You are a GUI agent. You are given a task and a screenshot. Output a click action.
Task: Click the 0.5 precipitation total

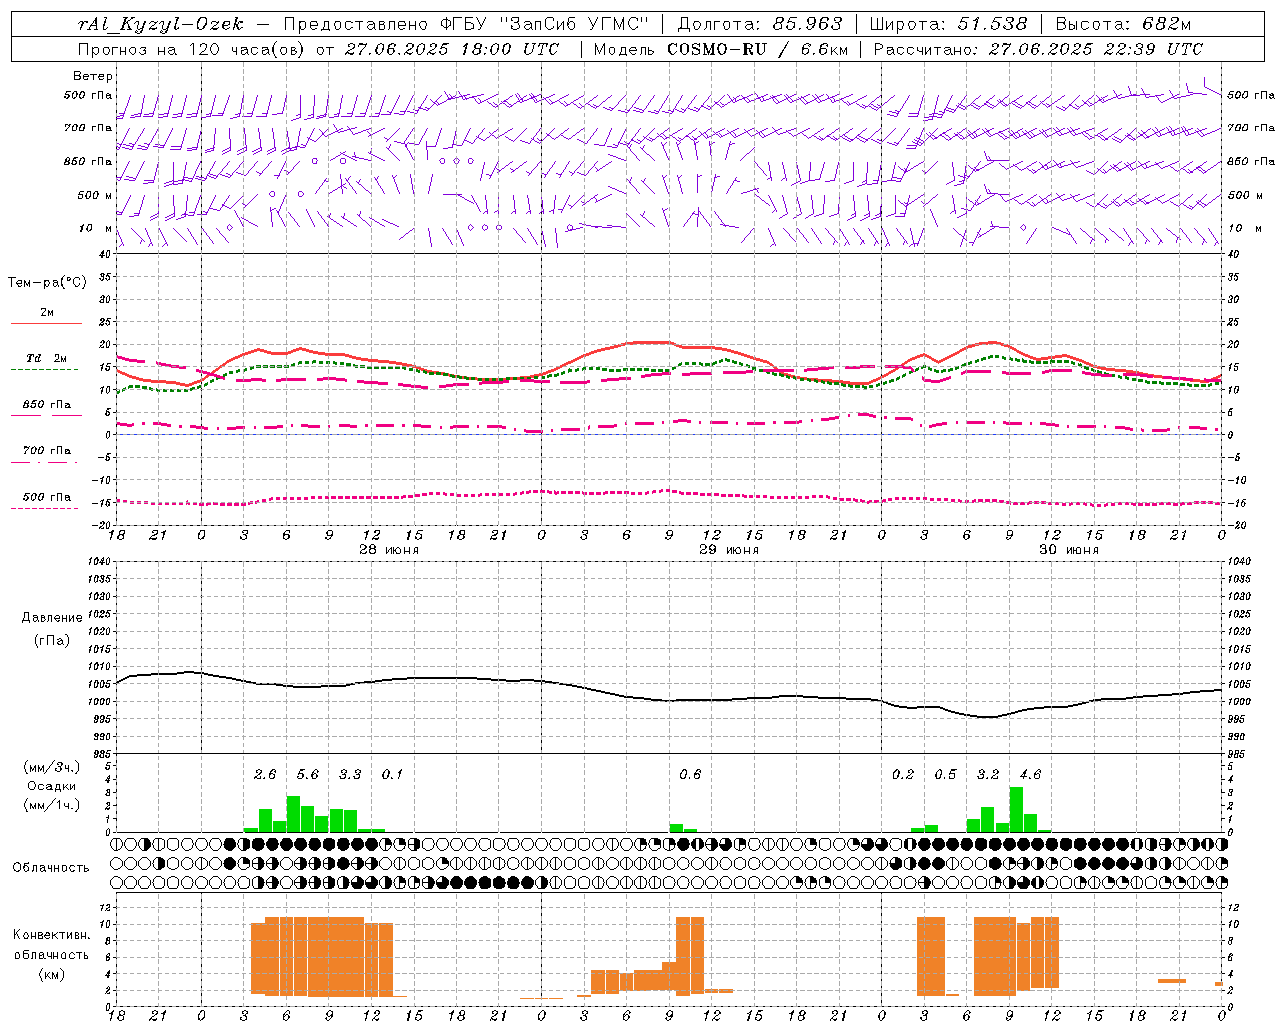[945, 775]
